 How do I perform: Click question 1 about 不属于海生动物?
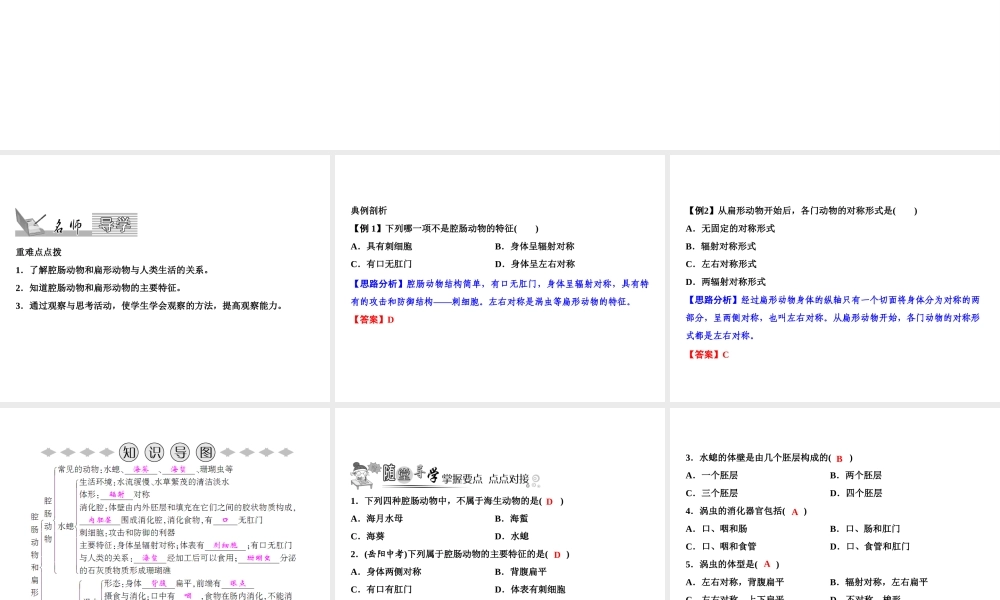click(x=457, y=501)
